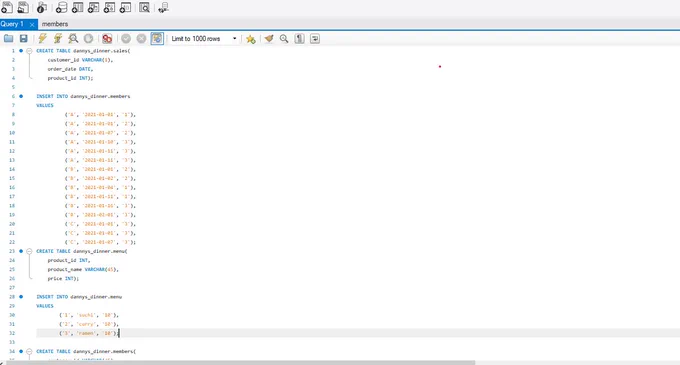The image size is (680, 365).
Task: Click the VALUES keyword on line 29
Action: (x=45, y=306)
